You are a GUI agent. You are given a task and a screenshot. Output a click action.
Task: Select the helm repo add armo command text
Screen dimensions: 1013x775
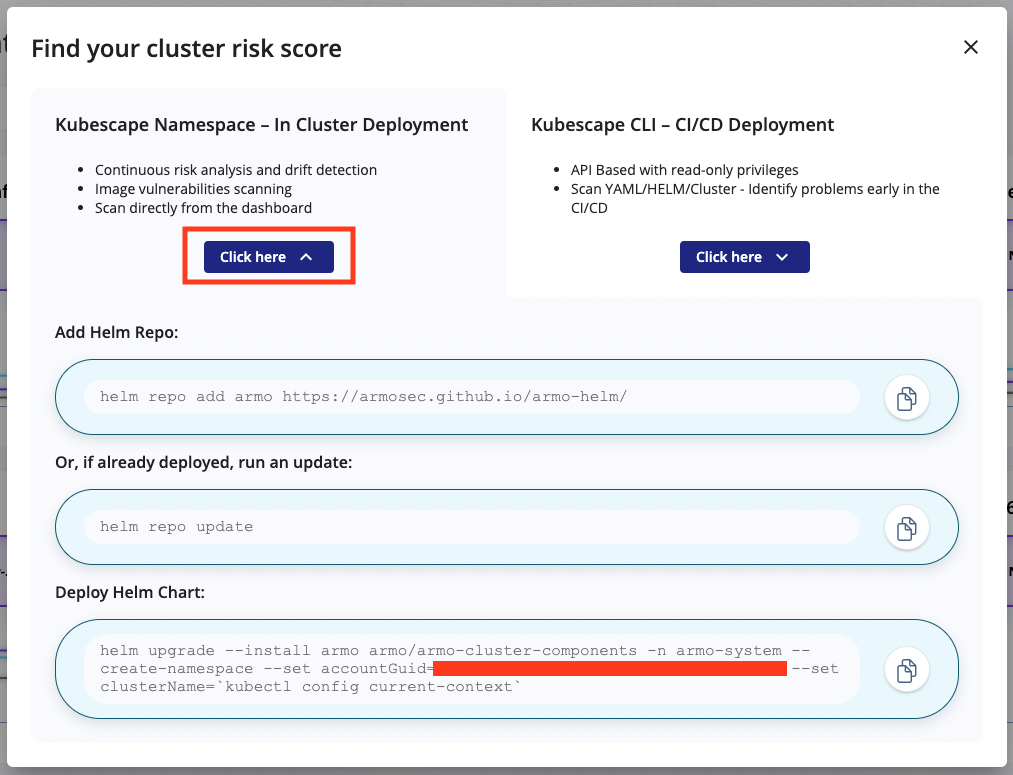pos(363,397)
